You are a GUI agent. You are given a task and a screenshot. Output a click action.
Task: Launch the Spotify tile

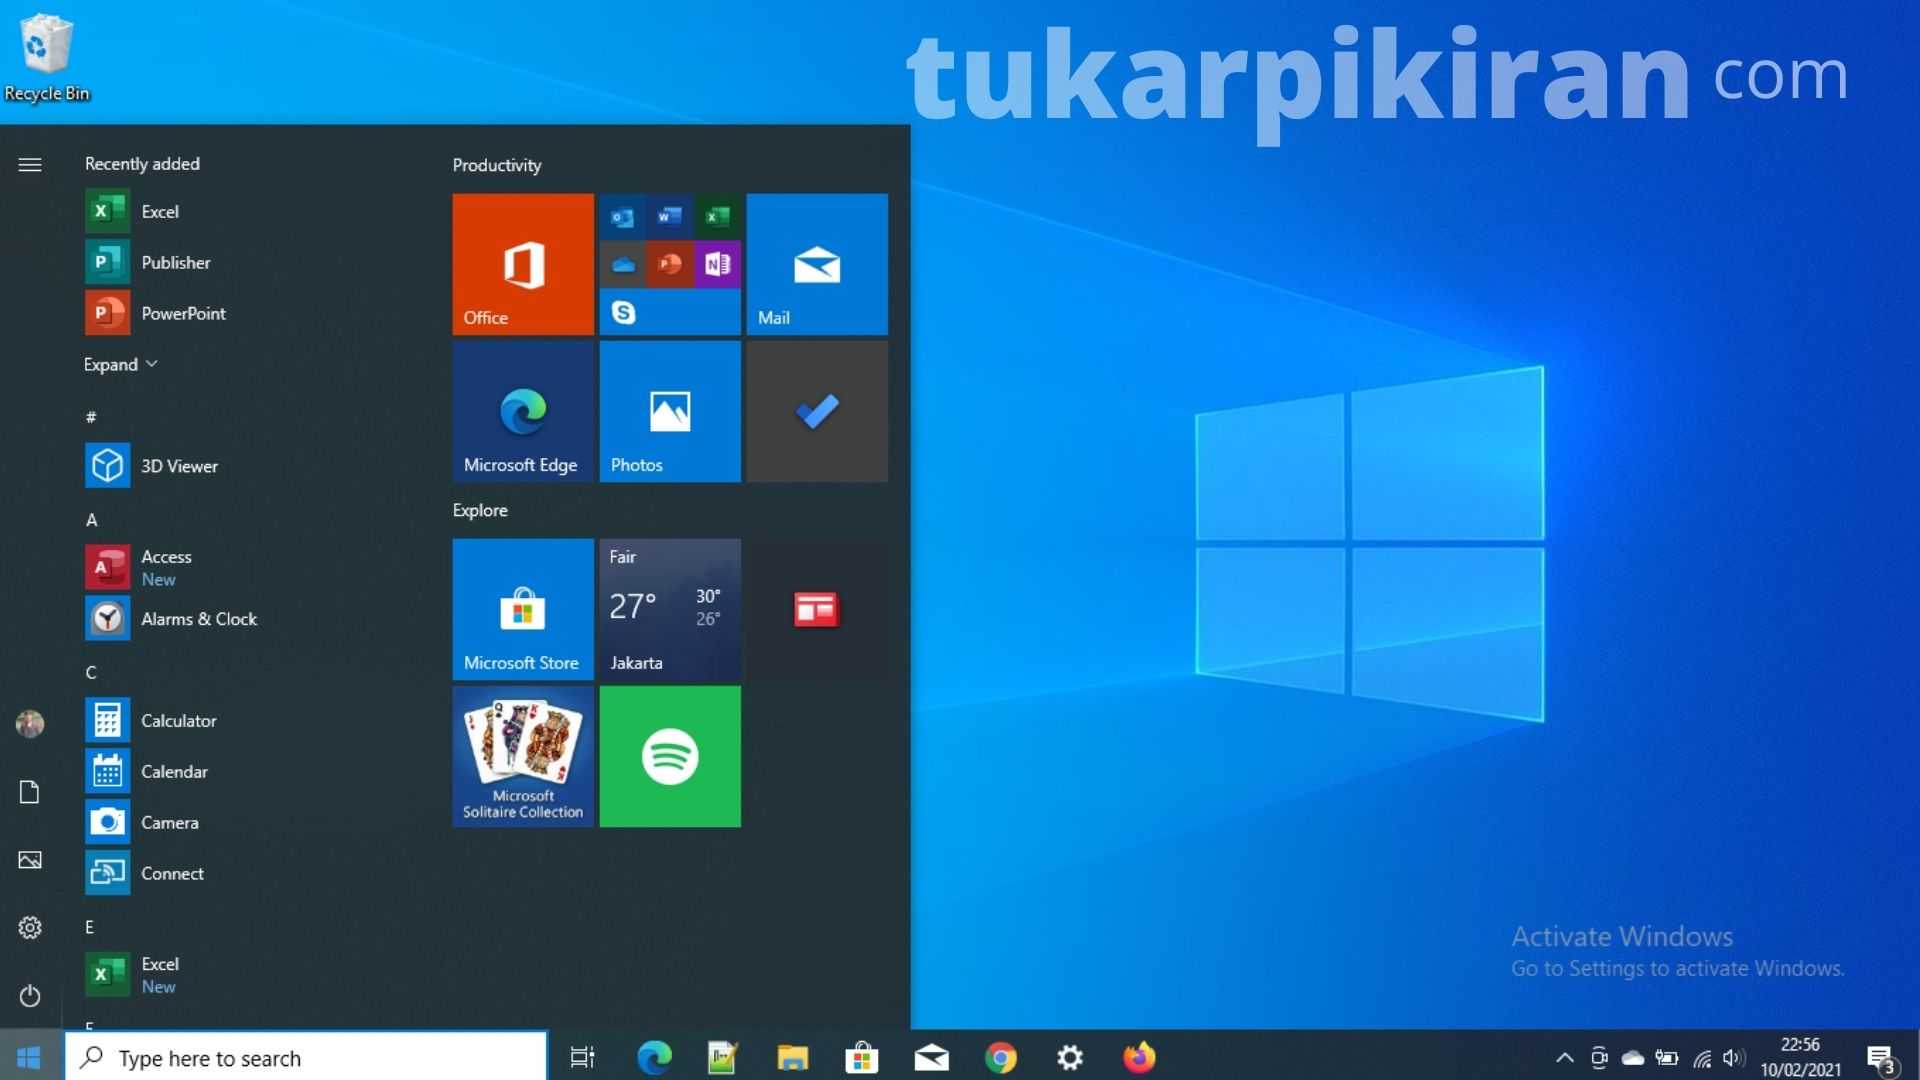tap(670, 756)
